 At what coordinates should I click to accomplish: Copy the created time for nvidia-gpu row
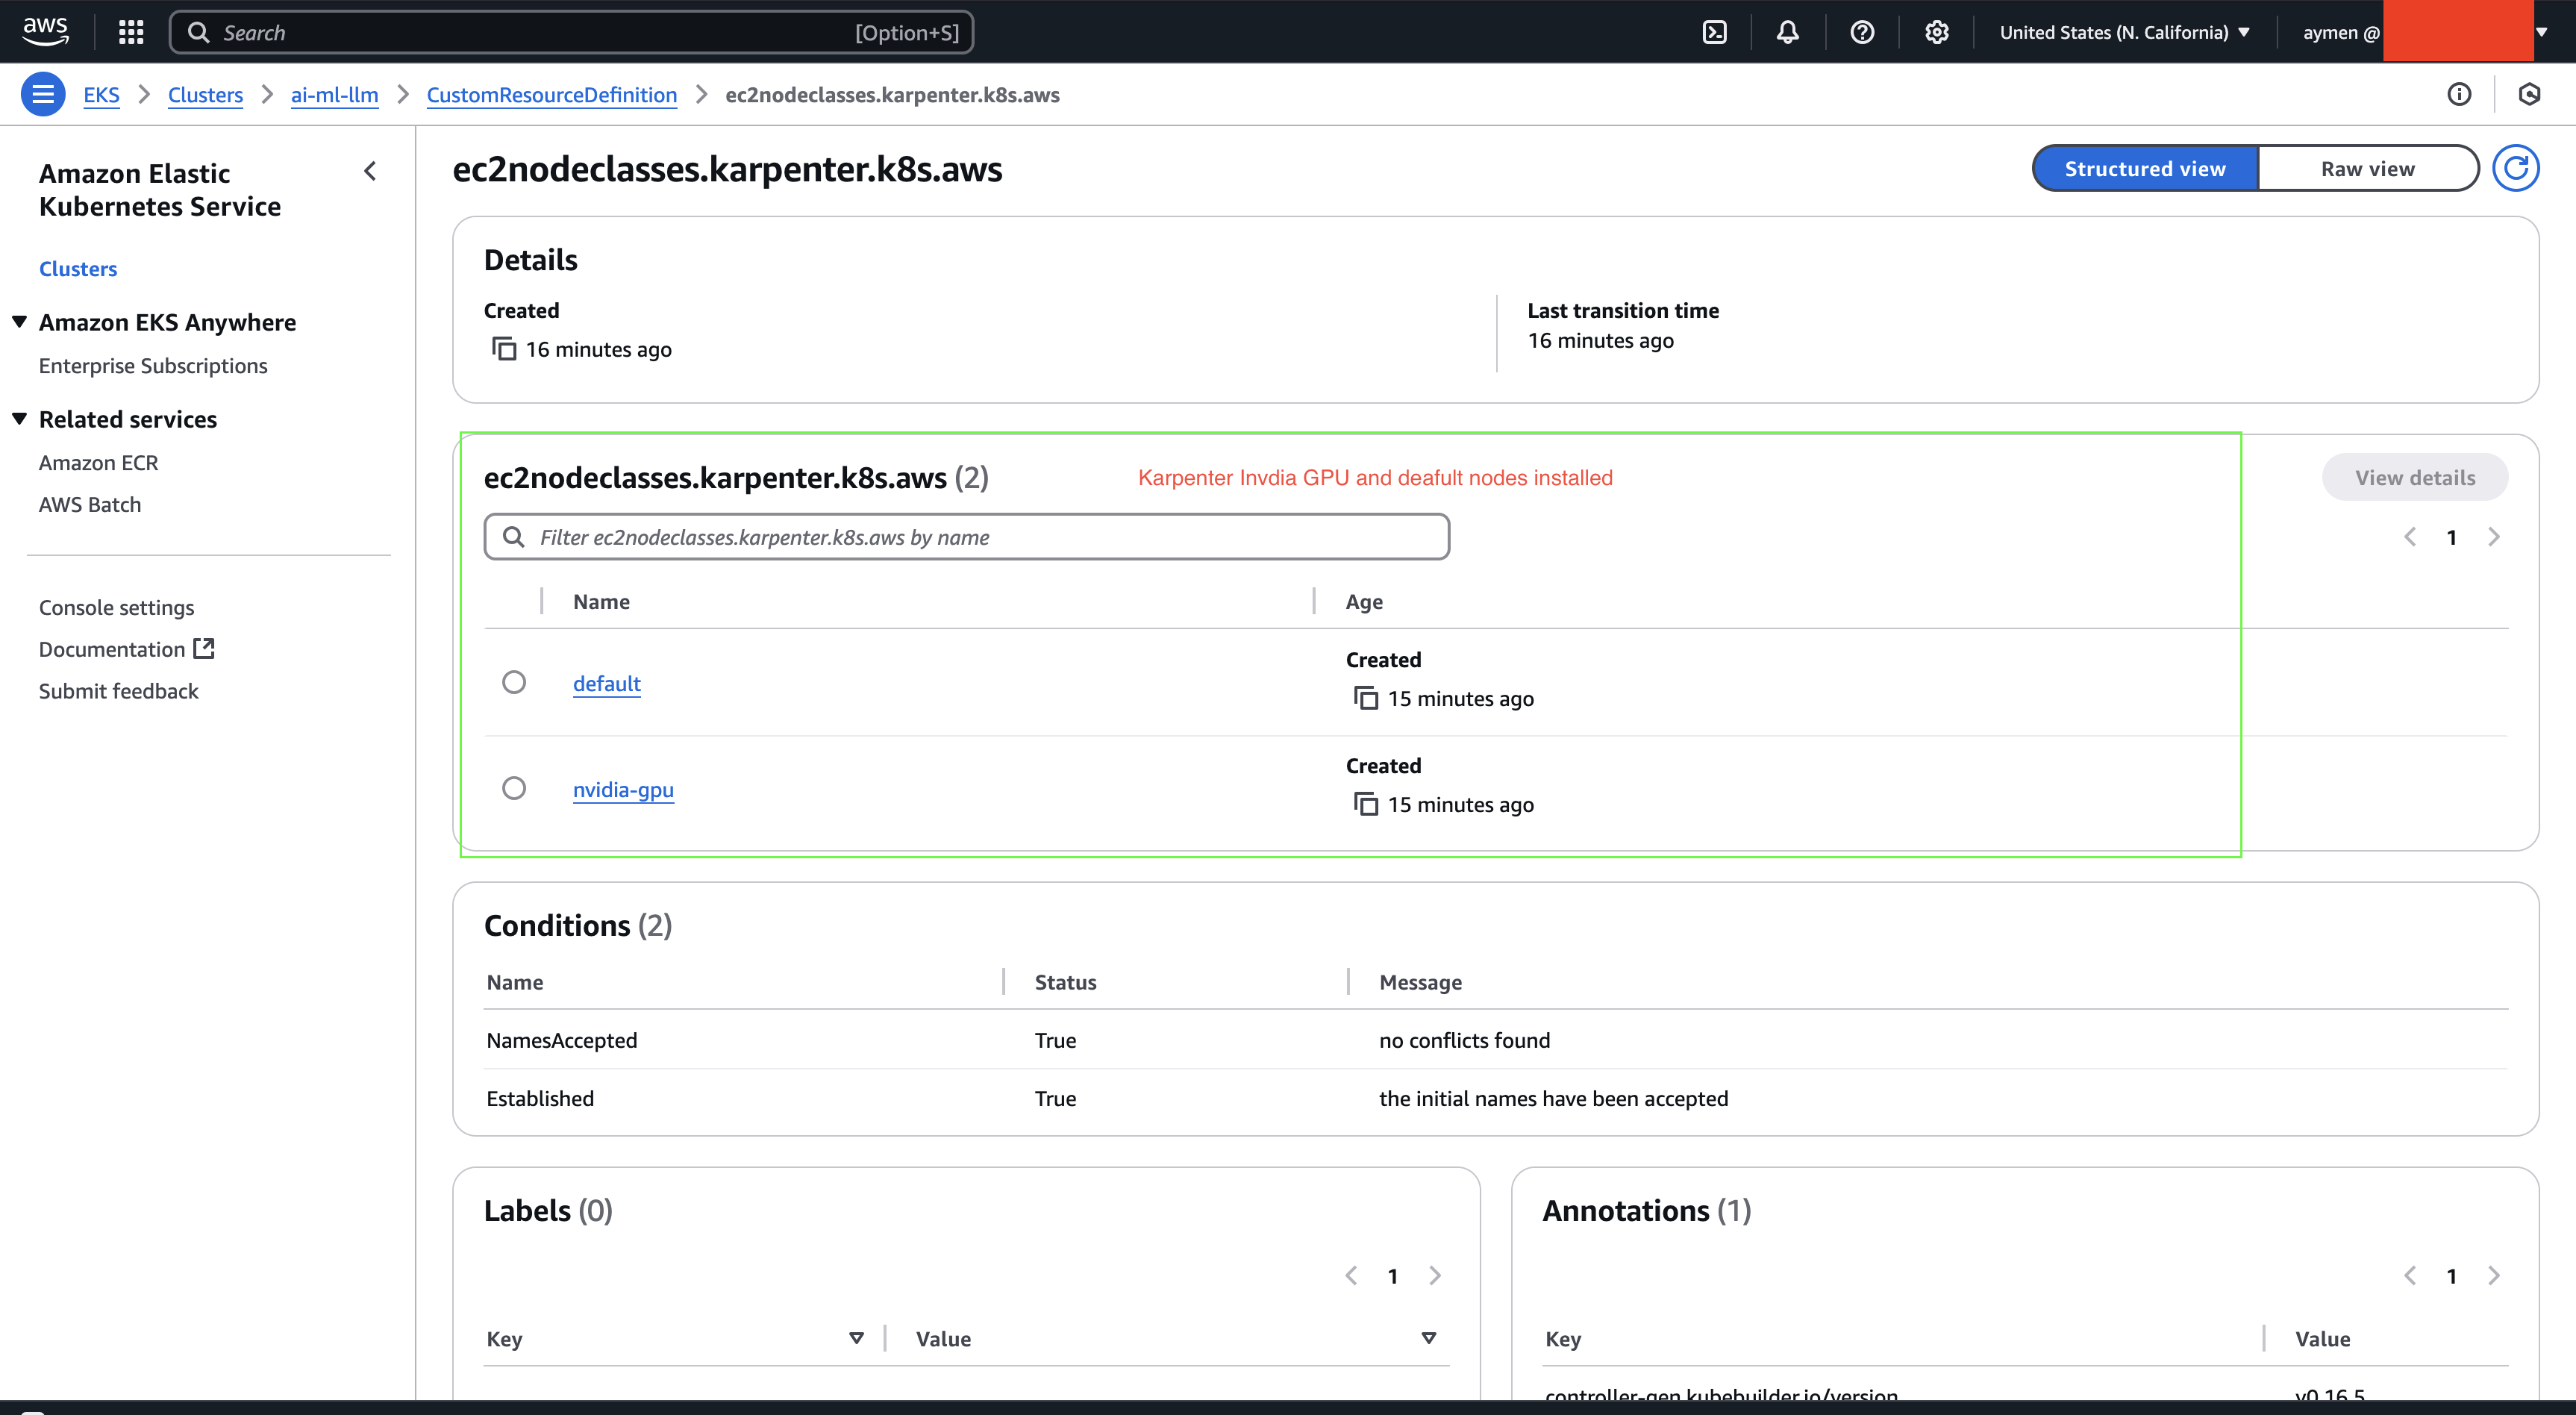click(x=1365, y=804)
